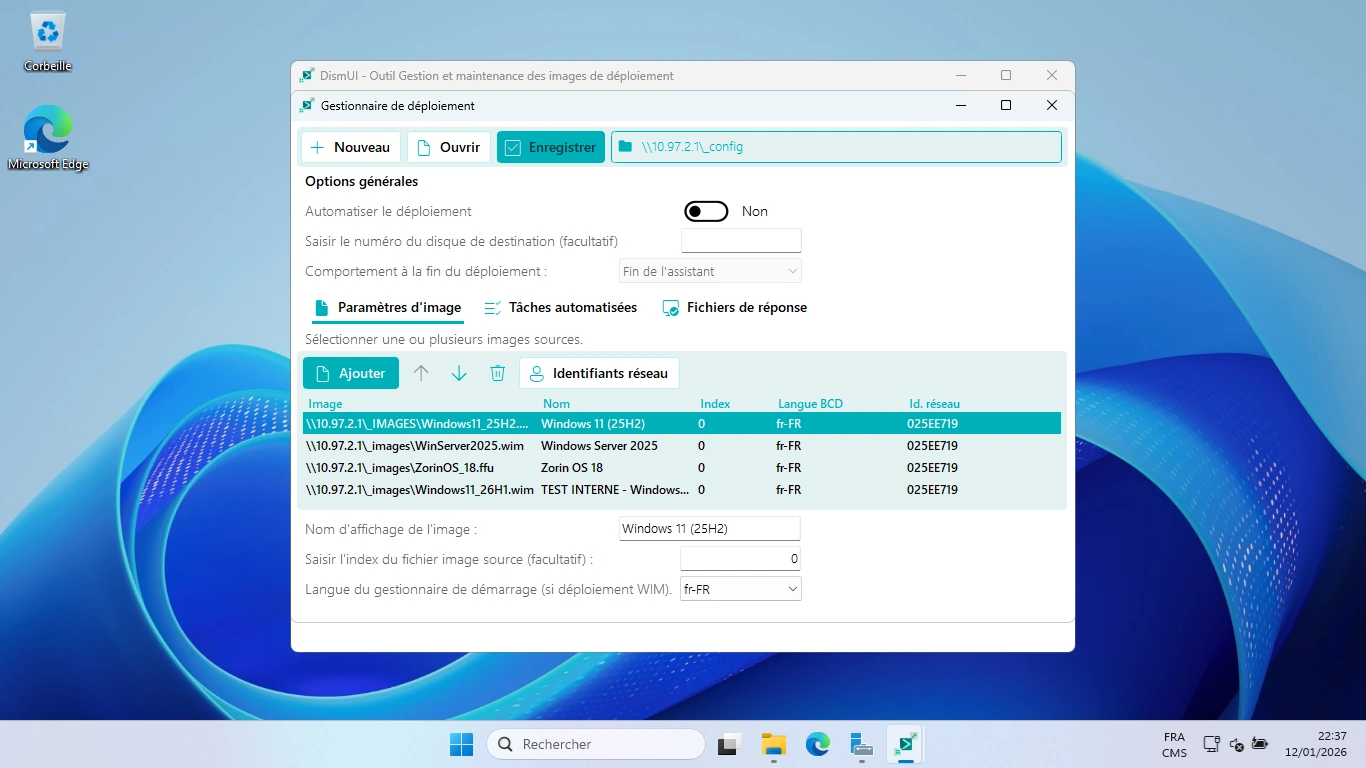
Task: Move selected image up with arrow icon
Action: click(x=421, y=373)
